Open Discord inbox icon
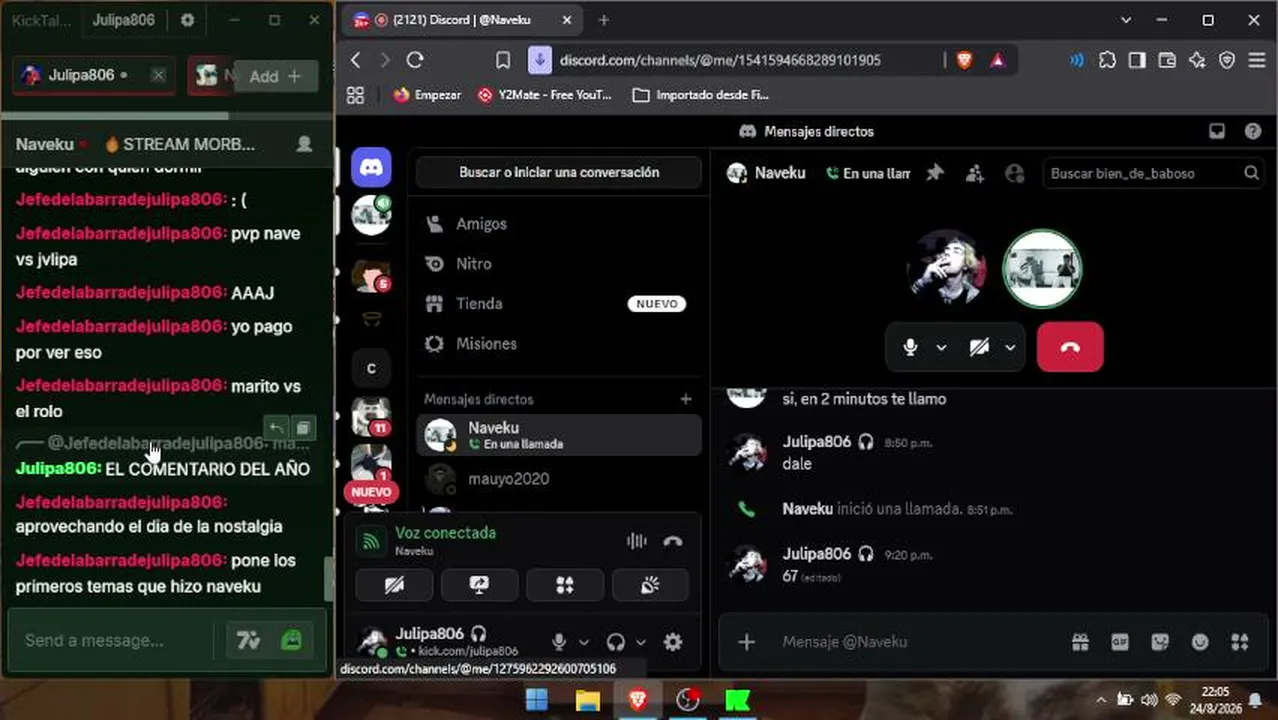The width and height of the screenshot is (1278, 720). [x=1217, y=131]
